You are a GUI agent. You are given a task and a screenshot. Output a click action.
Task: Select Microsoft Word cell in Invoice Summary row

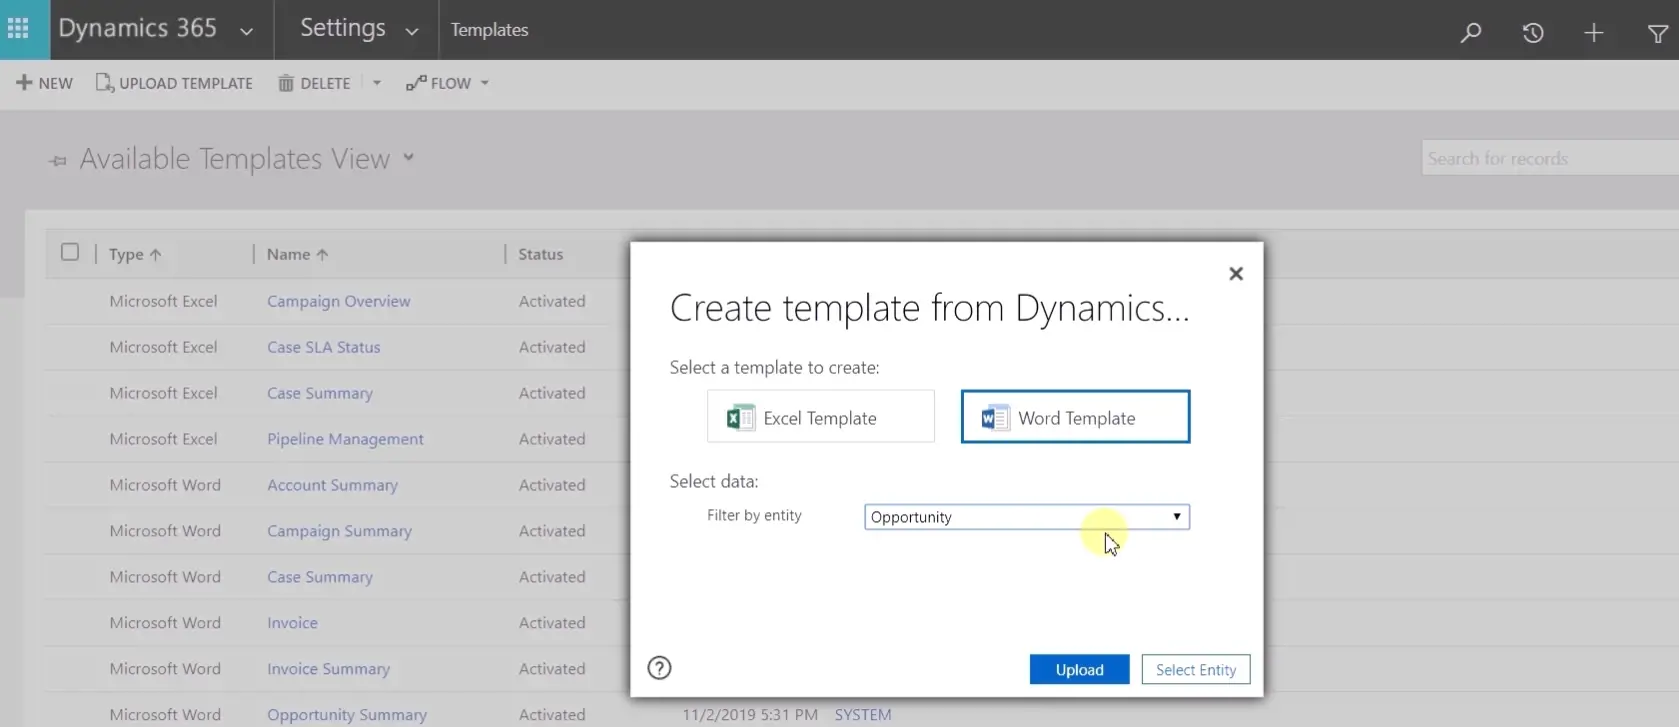pyautogui.click(x=165, y=669)
